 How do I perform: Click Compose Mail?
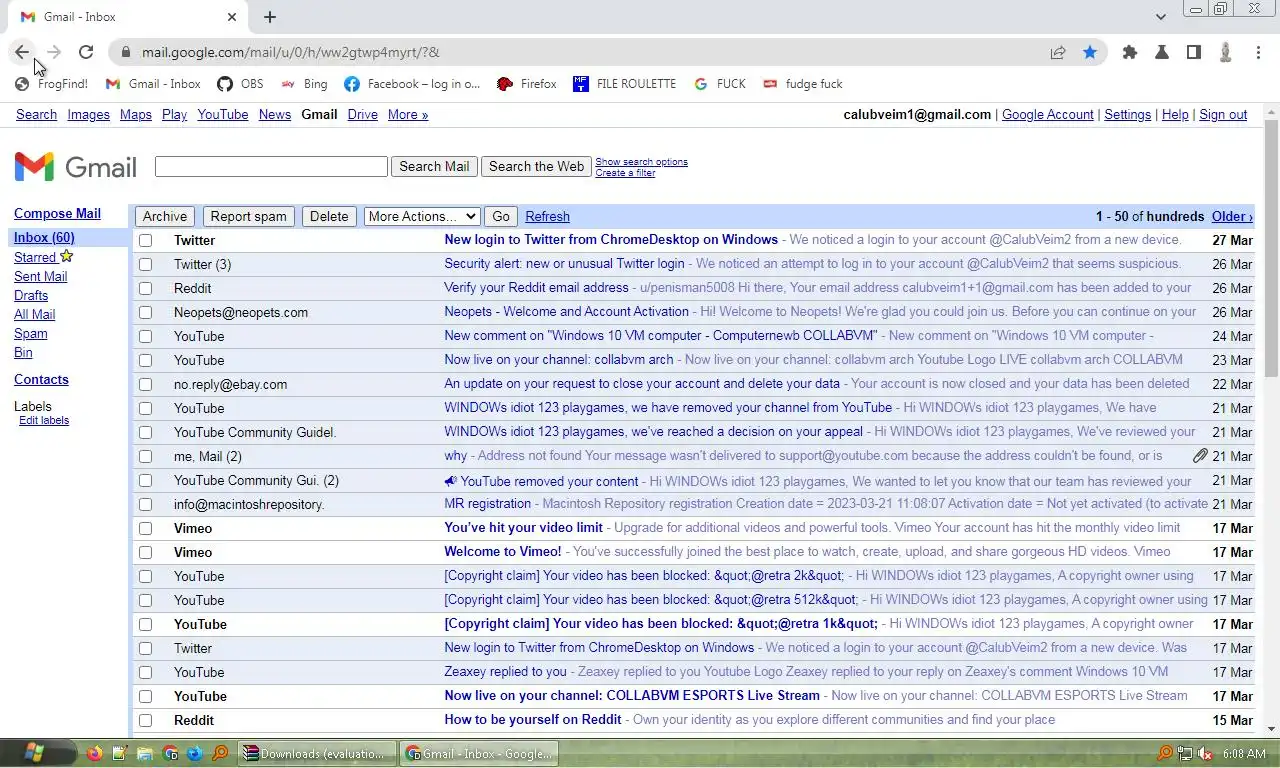tap(57, 213)
